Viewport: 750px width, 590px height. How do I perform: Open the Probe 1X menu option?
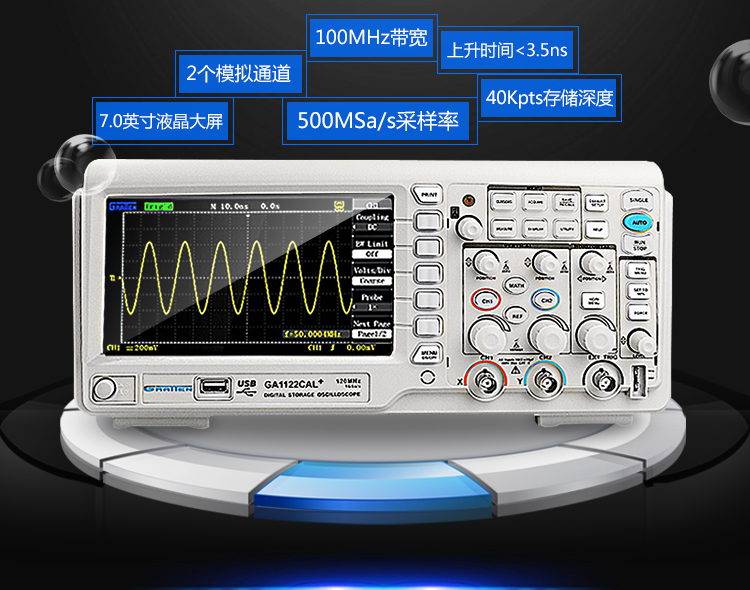coord(372,302)
